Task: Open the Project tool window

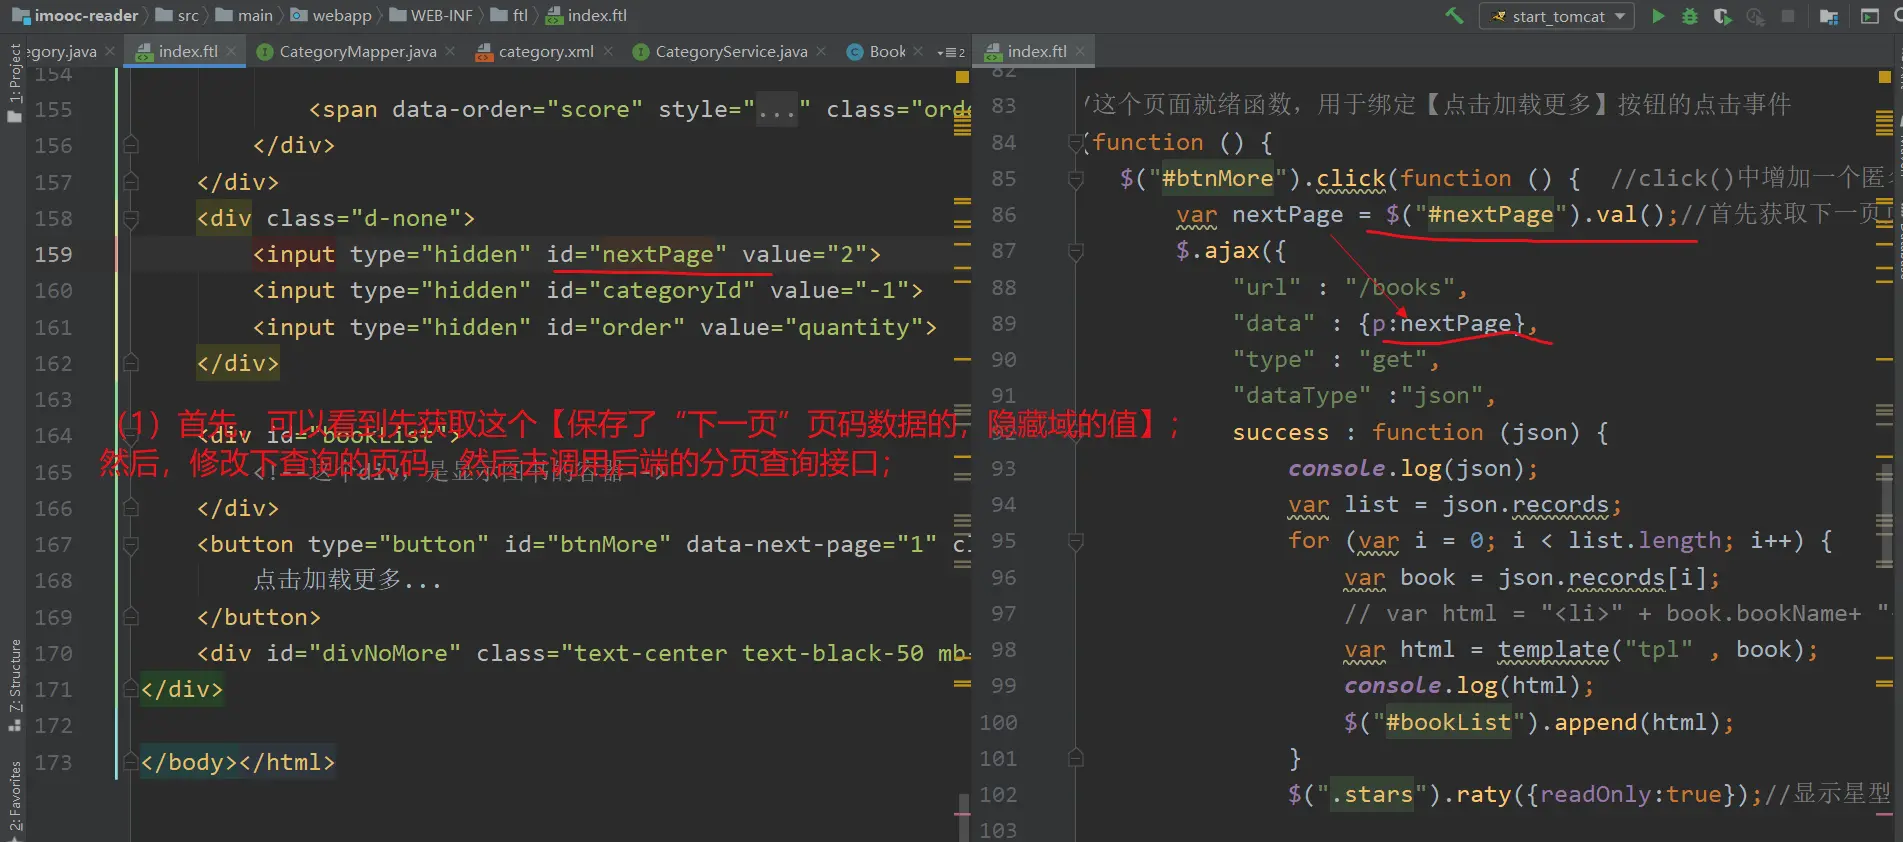Action: [x=14, y=83]
